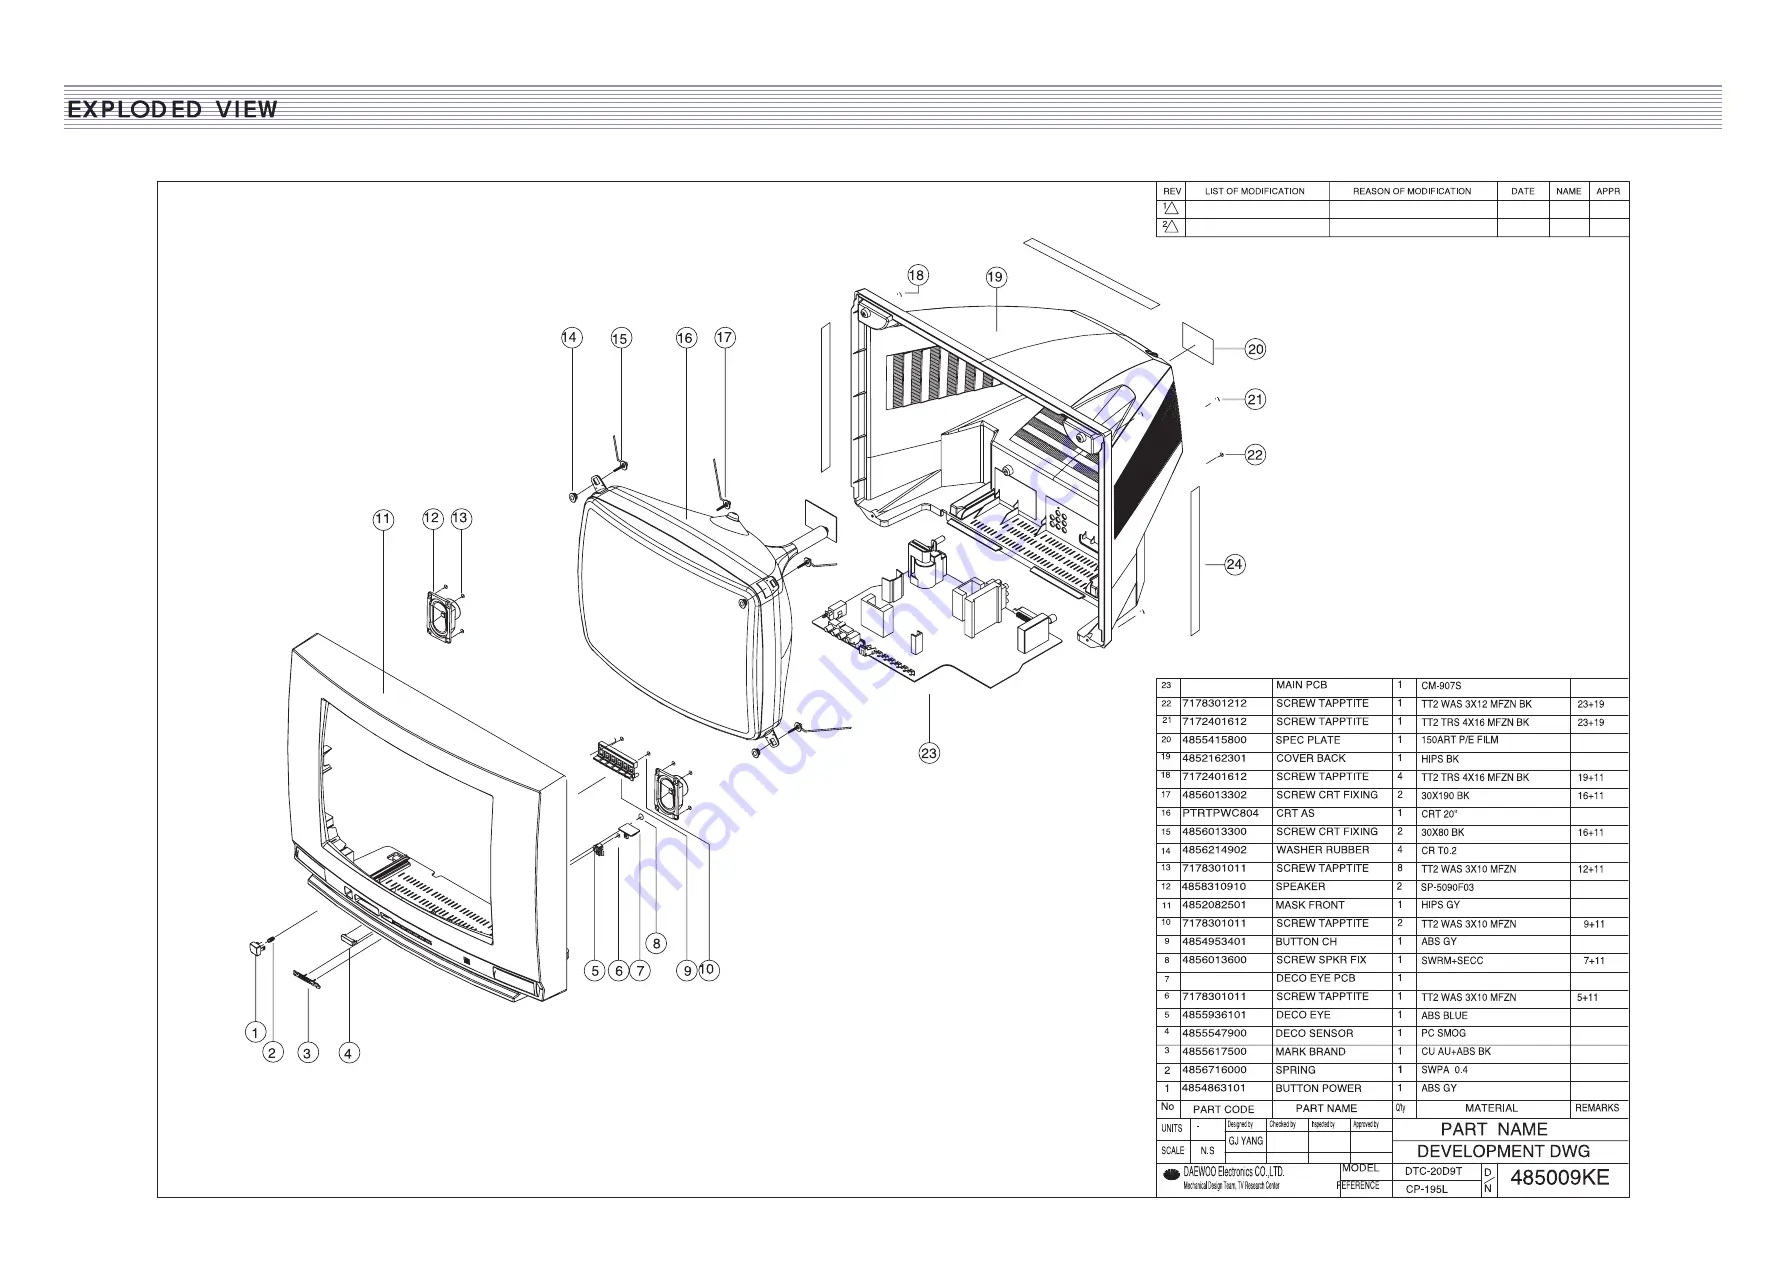The width and height of the screenshot is (1787, 1263).
Task: Click part name 'MAIN PCB'
Action: [x=1301, y=685]
